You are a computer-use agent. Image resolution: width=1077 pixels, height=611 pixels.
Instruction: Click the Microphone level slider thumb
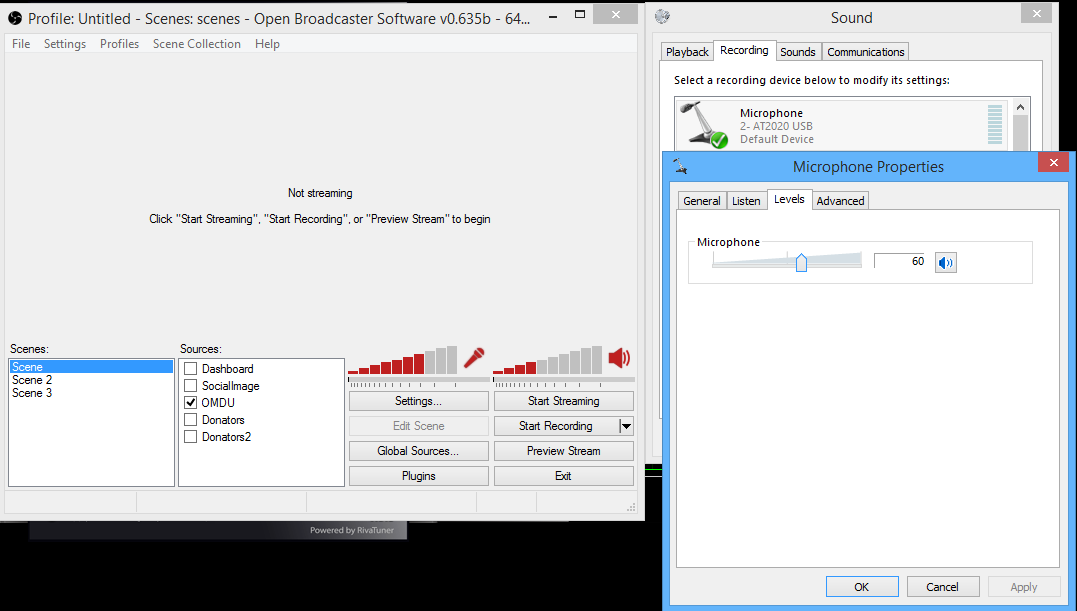[x=801, y=262]
